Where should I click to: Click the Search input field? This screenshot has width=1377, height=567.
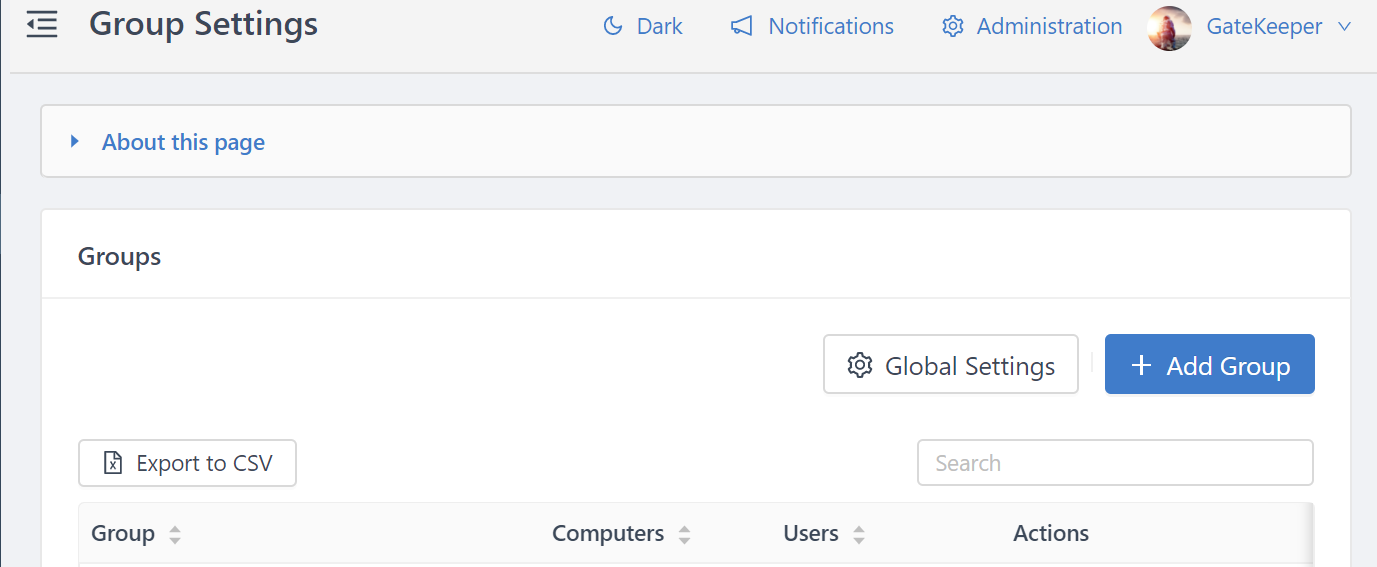click(1115, 463)
